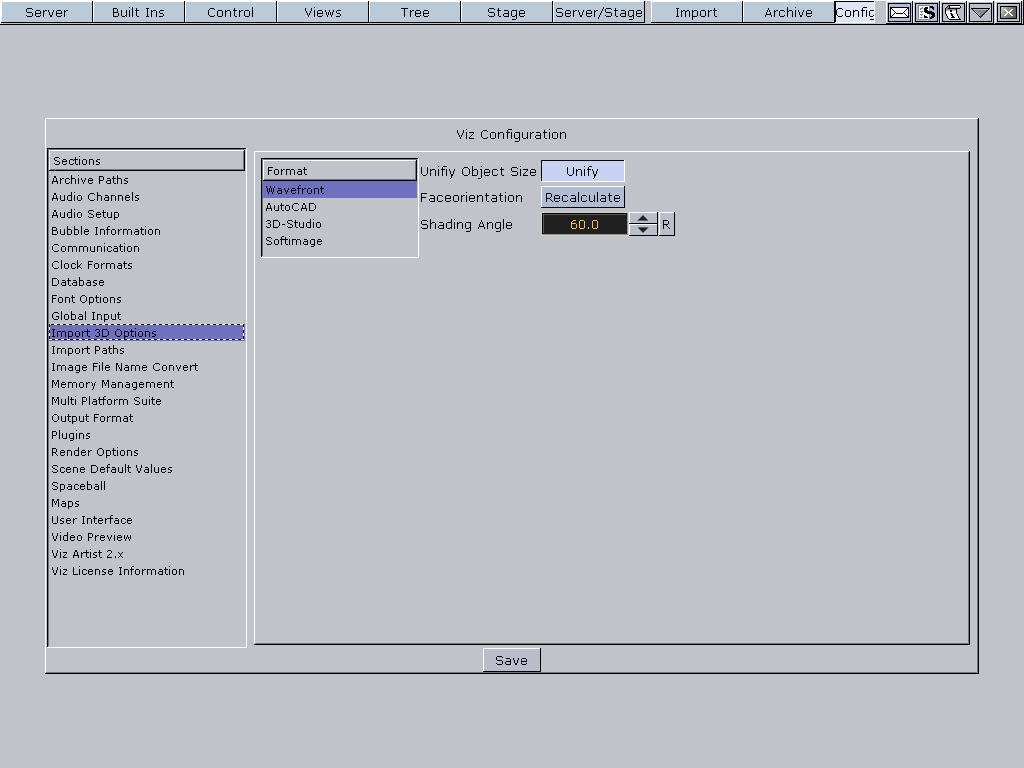The width and height of the screenshot is (1024, 768).
Task: Open the Render Options section
Action: [94, 452]
